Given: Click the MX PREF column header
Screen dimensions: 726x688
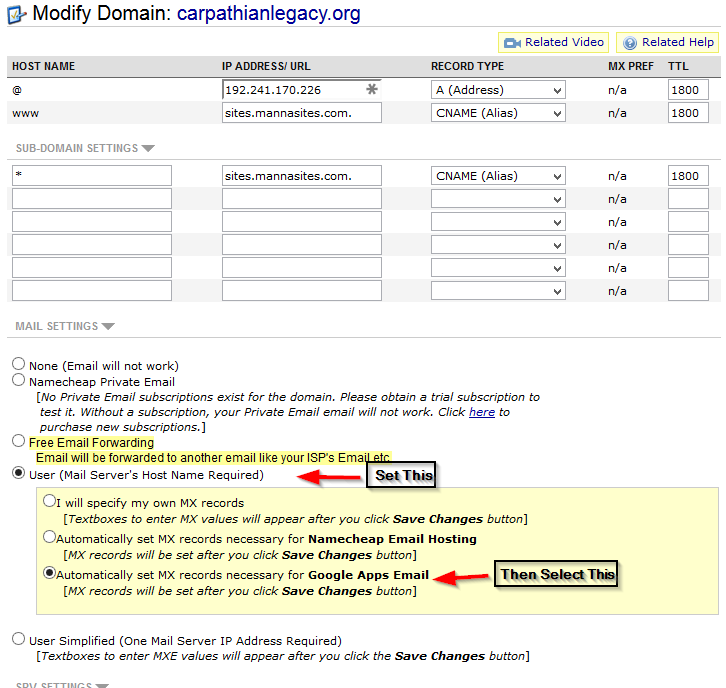Looking at the screenshot, I should click(631, 66).
